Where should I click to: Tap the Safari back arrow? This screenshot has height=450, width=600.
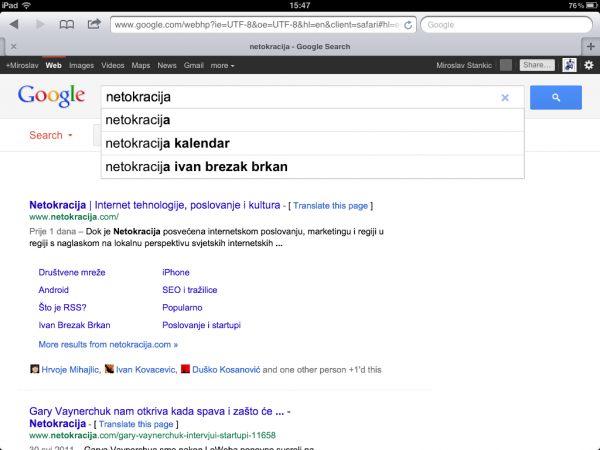click(14, 24)
